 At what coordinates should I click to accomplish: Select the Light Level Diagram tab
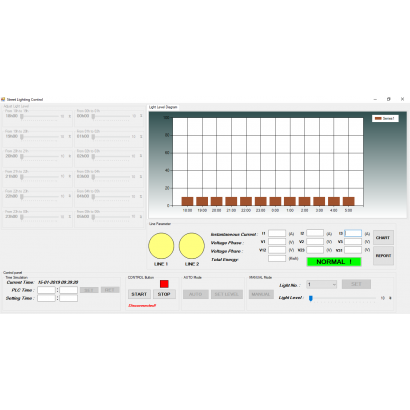(x=163, y=107)
